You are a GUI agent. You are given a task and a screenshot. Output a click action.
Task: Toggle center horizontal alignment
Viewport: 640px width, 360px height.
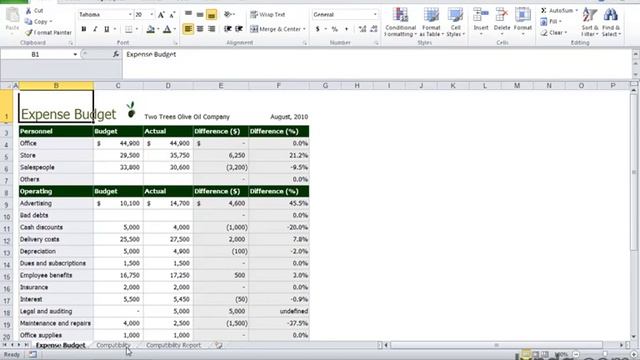200,29
